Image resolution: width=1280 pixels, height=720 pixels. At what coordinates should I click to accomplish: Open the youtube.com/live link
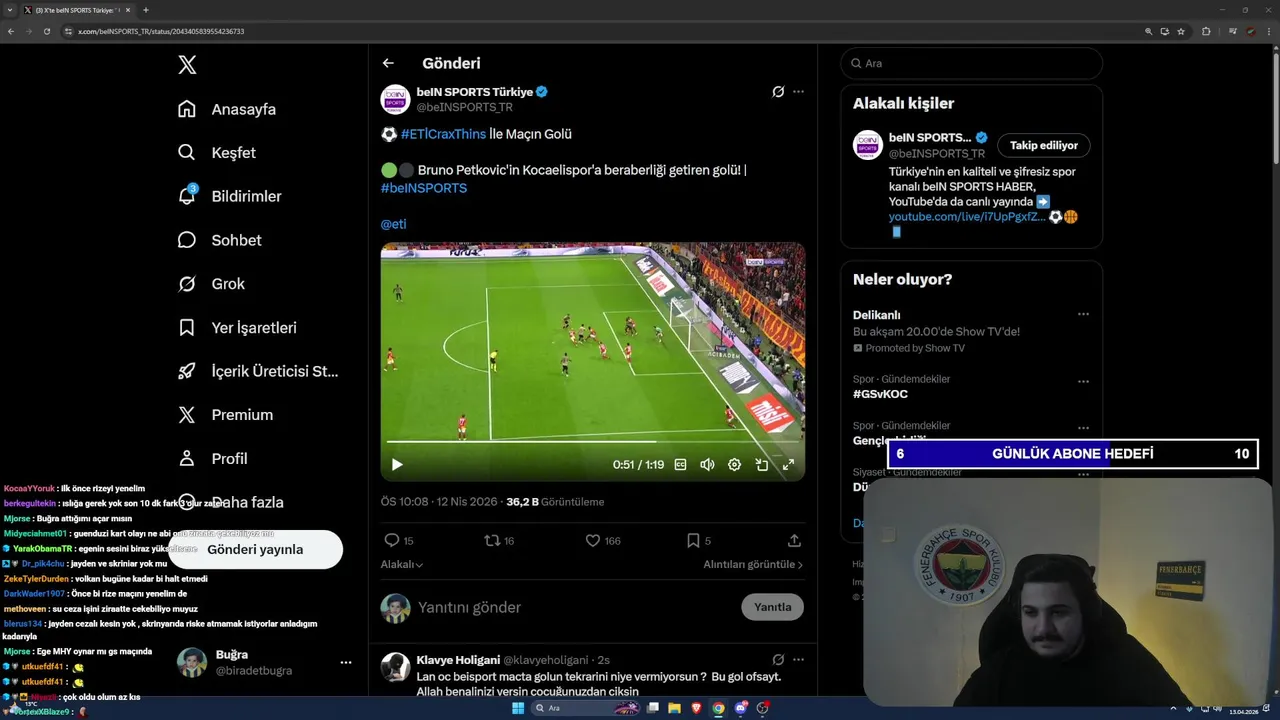tap(967, 217)
